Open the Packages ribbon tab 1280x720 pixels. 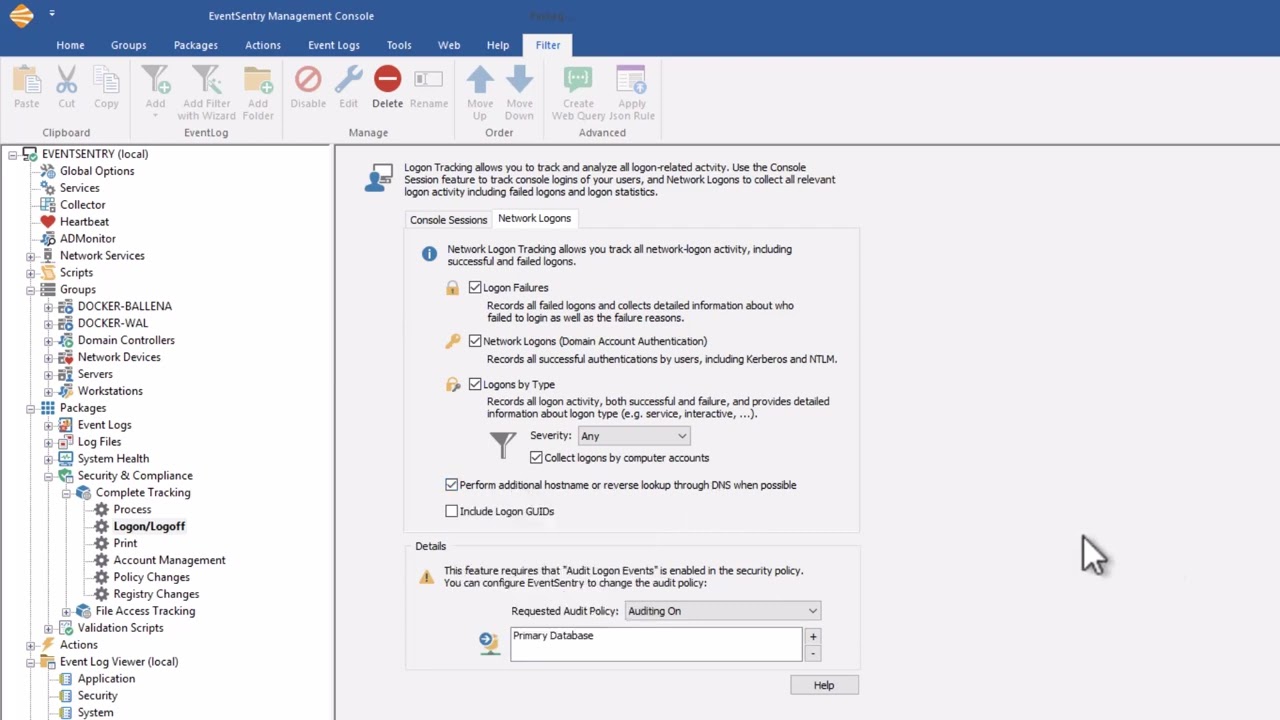(195, 45)
